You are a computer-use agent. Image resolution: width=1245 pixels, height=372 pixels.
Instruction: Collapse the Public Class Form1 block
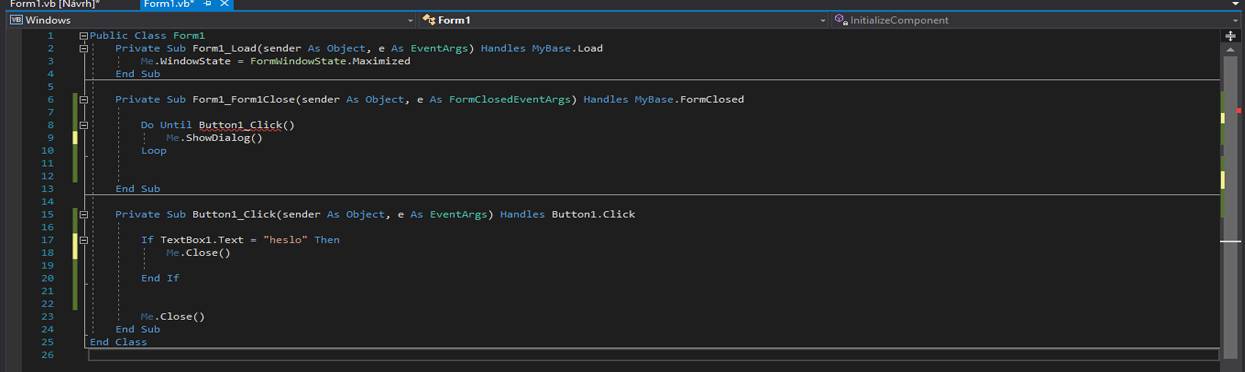tap(84, 35)
